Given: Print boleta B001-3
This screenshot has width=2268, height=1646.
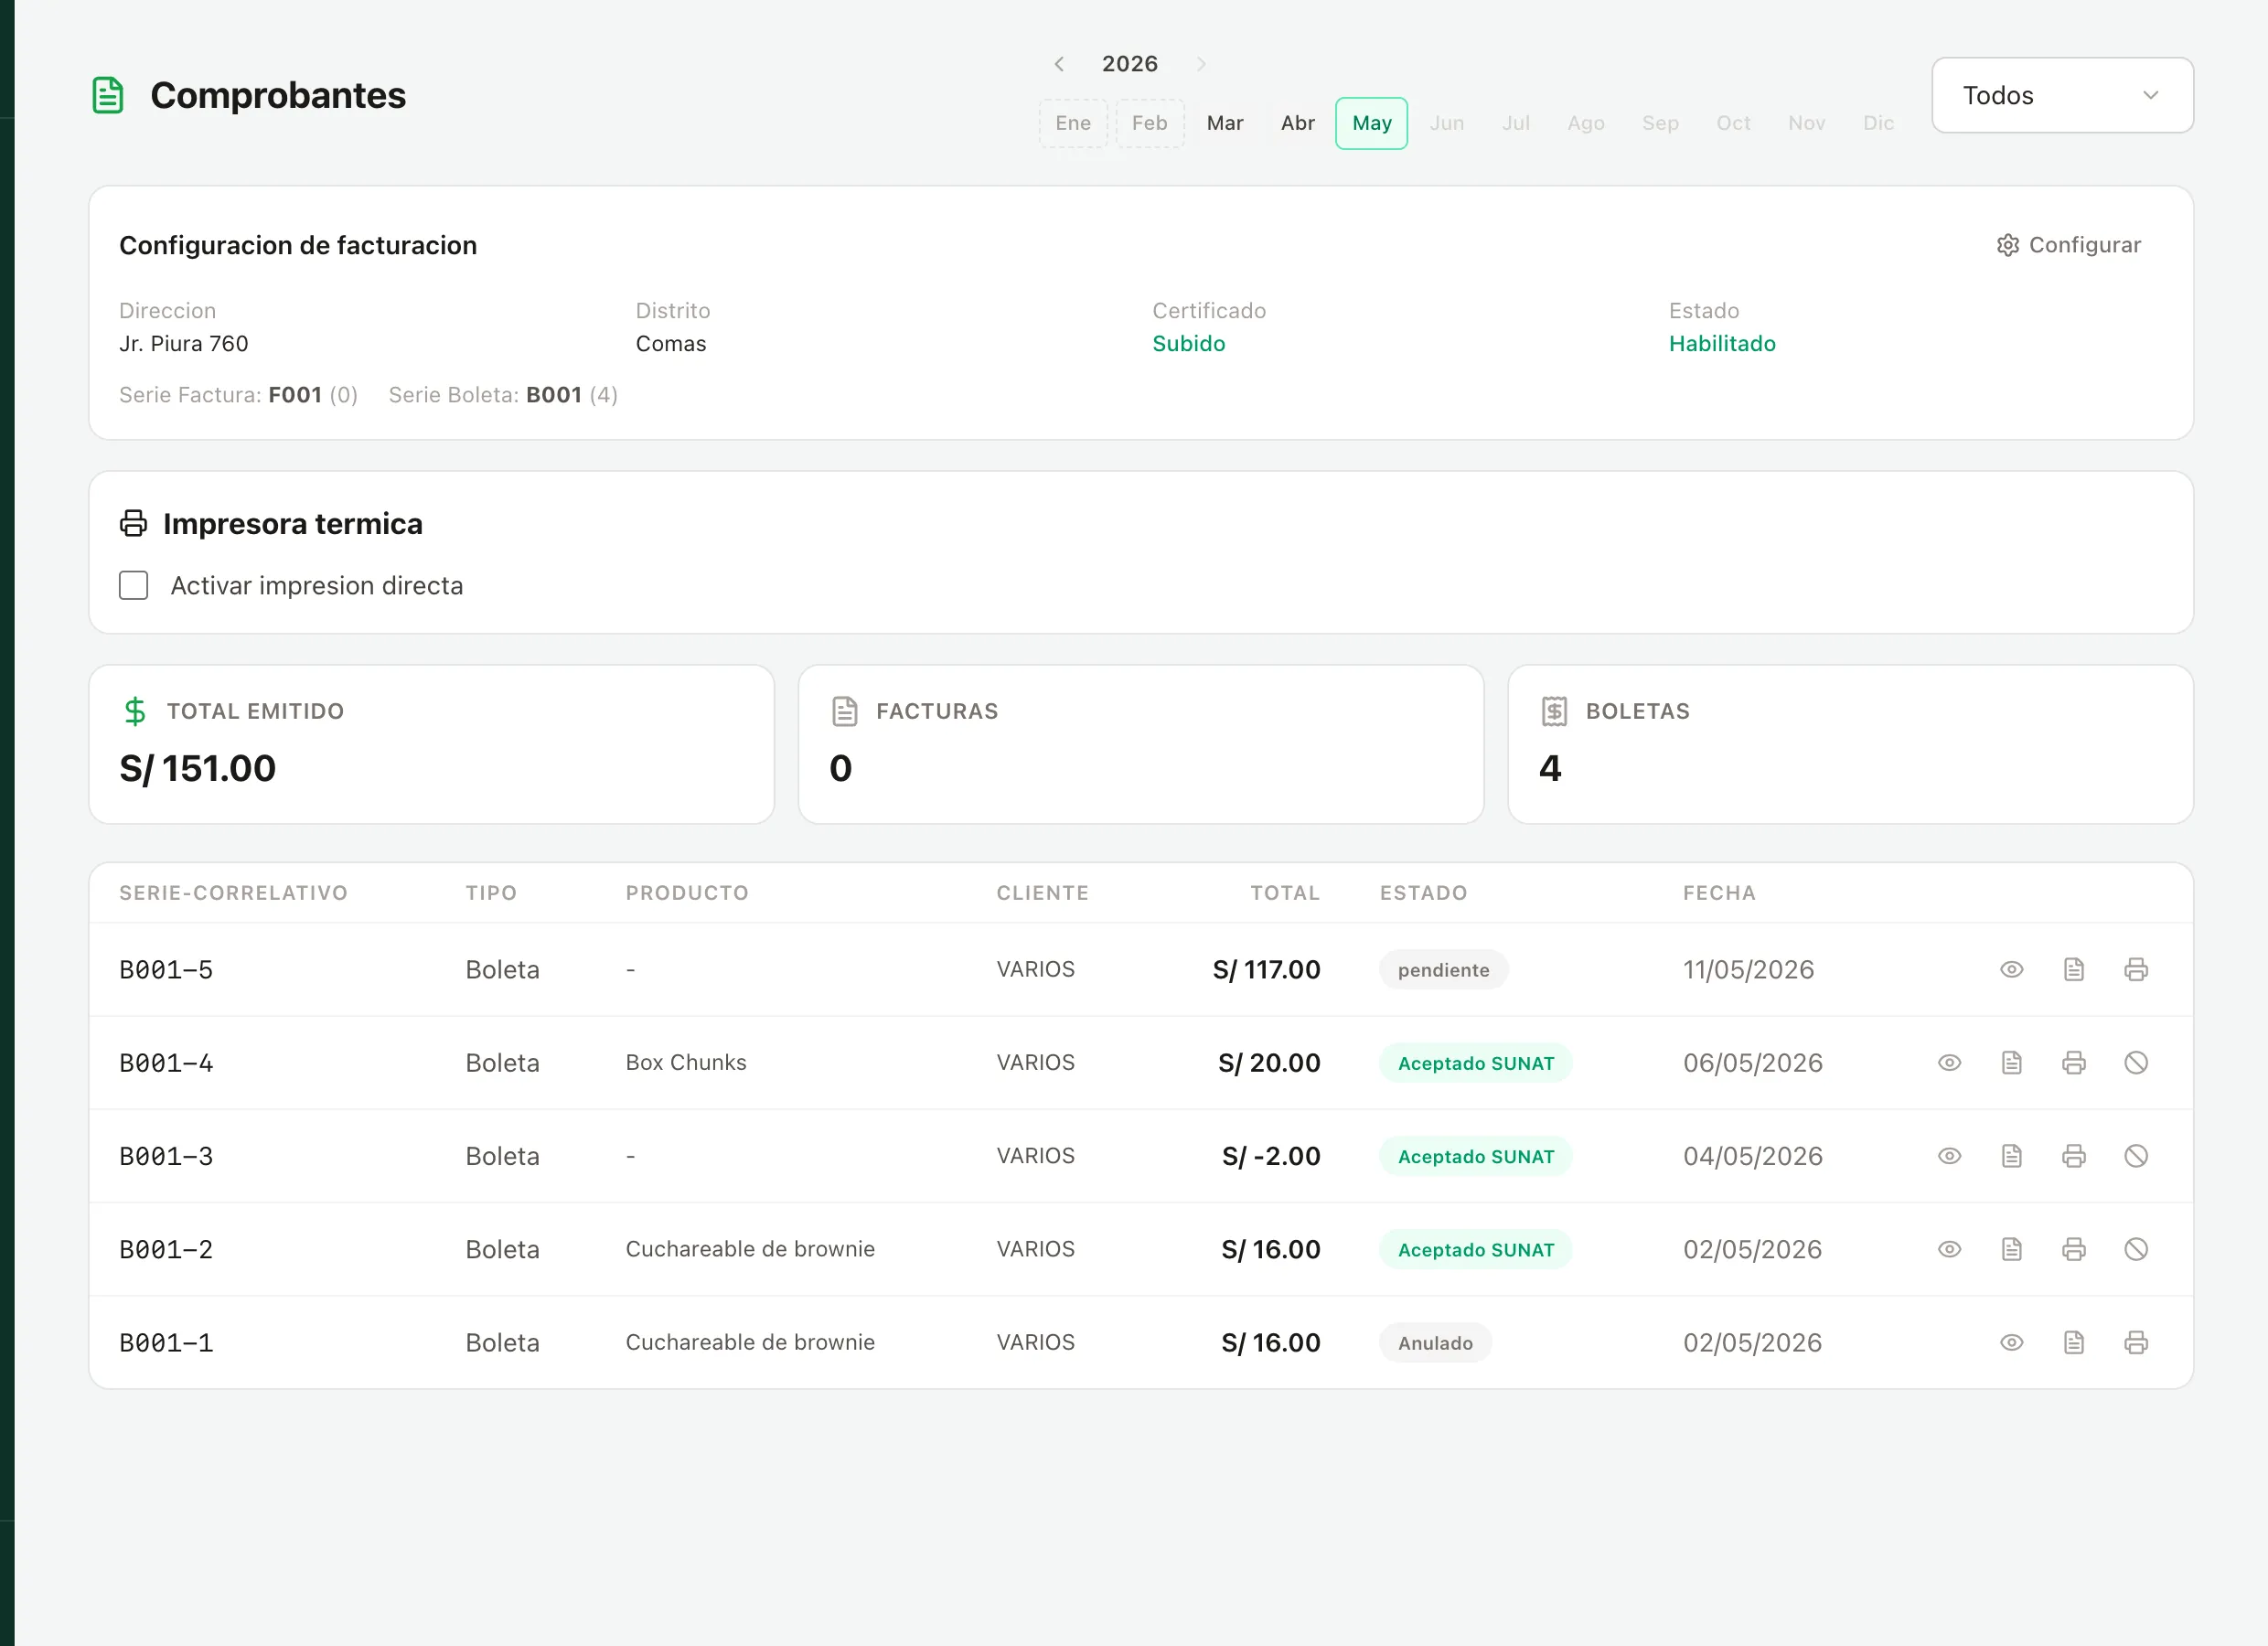Looking at the screenshot, I should [2073, 1156].
